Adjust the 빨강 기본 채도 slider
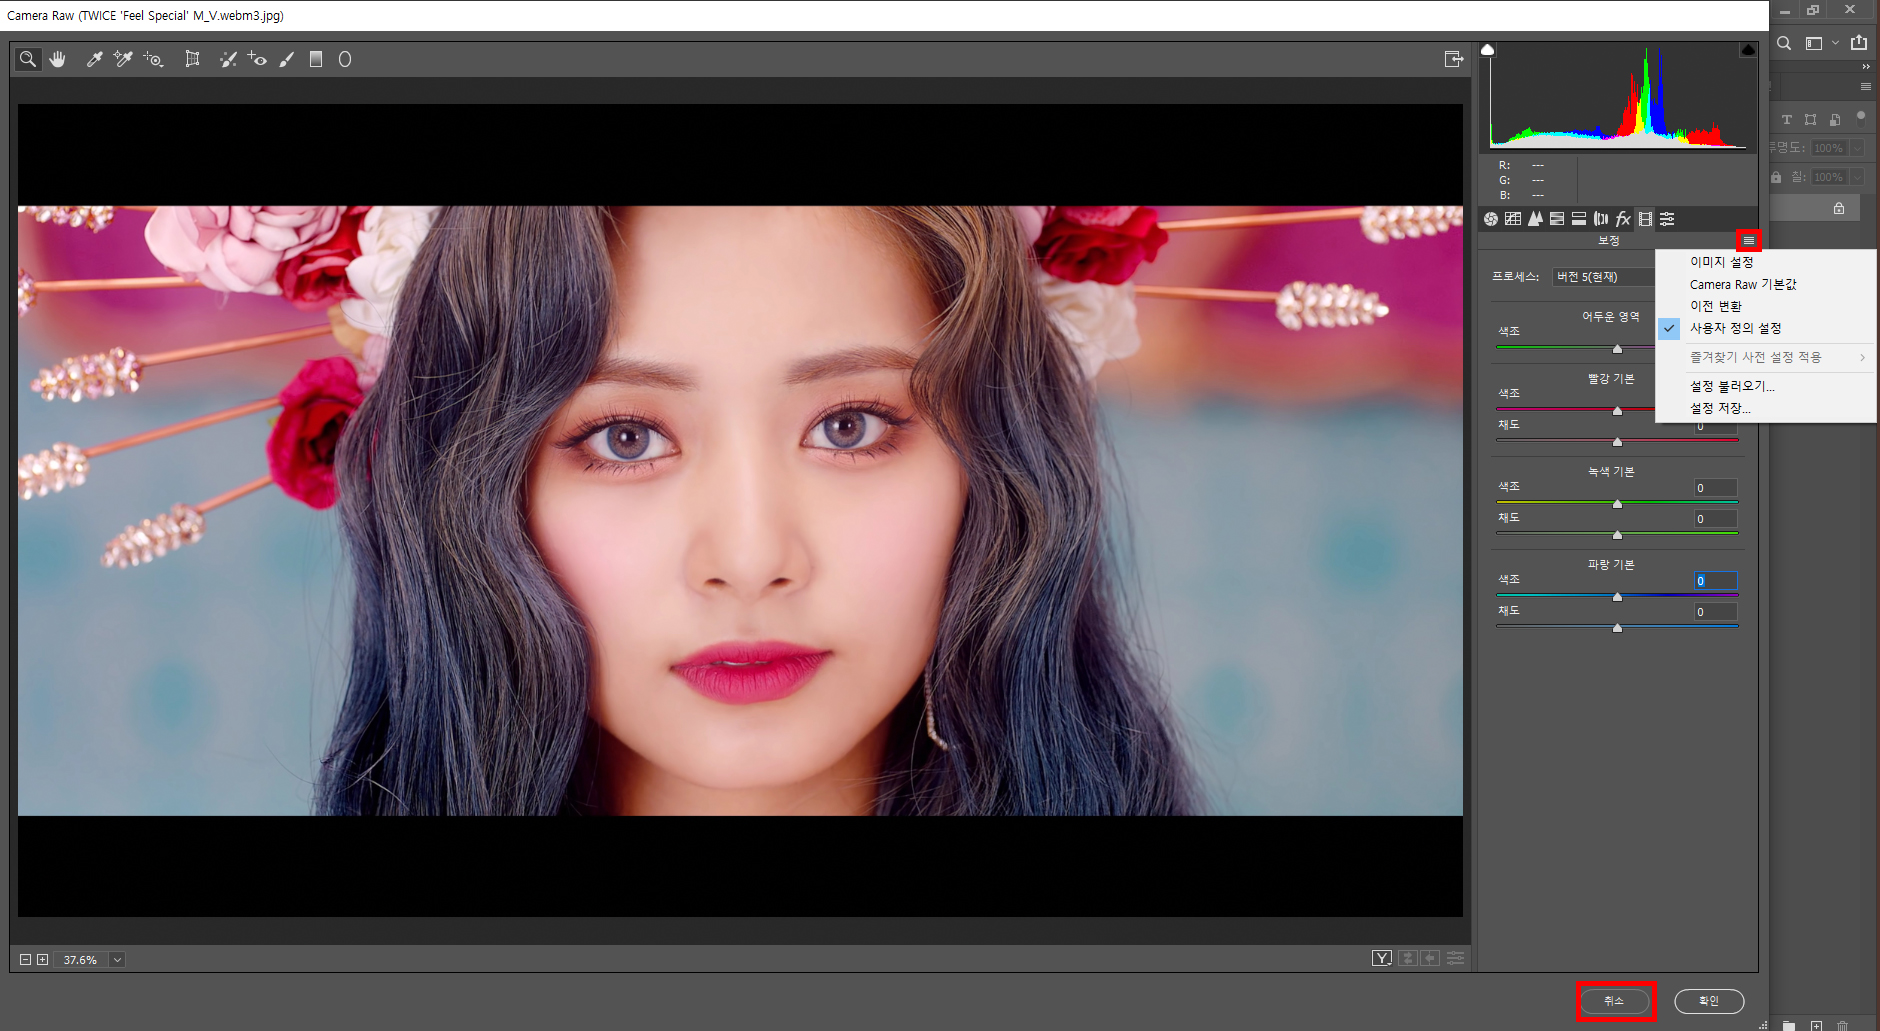 point(1617,441)
